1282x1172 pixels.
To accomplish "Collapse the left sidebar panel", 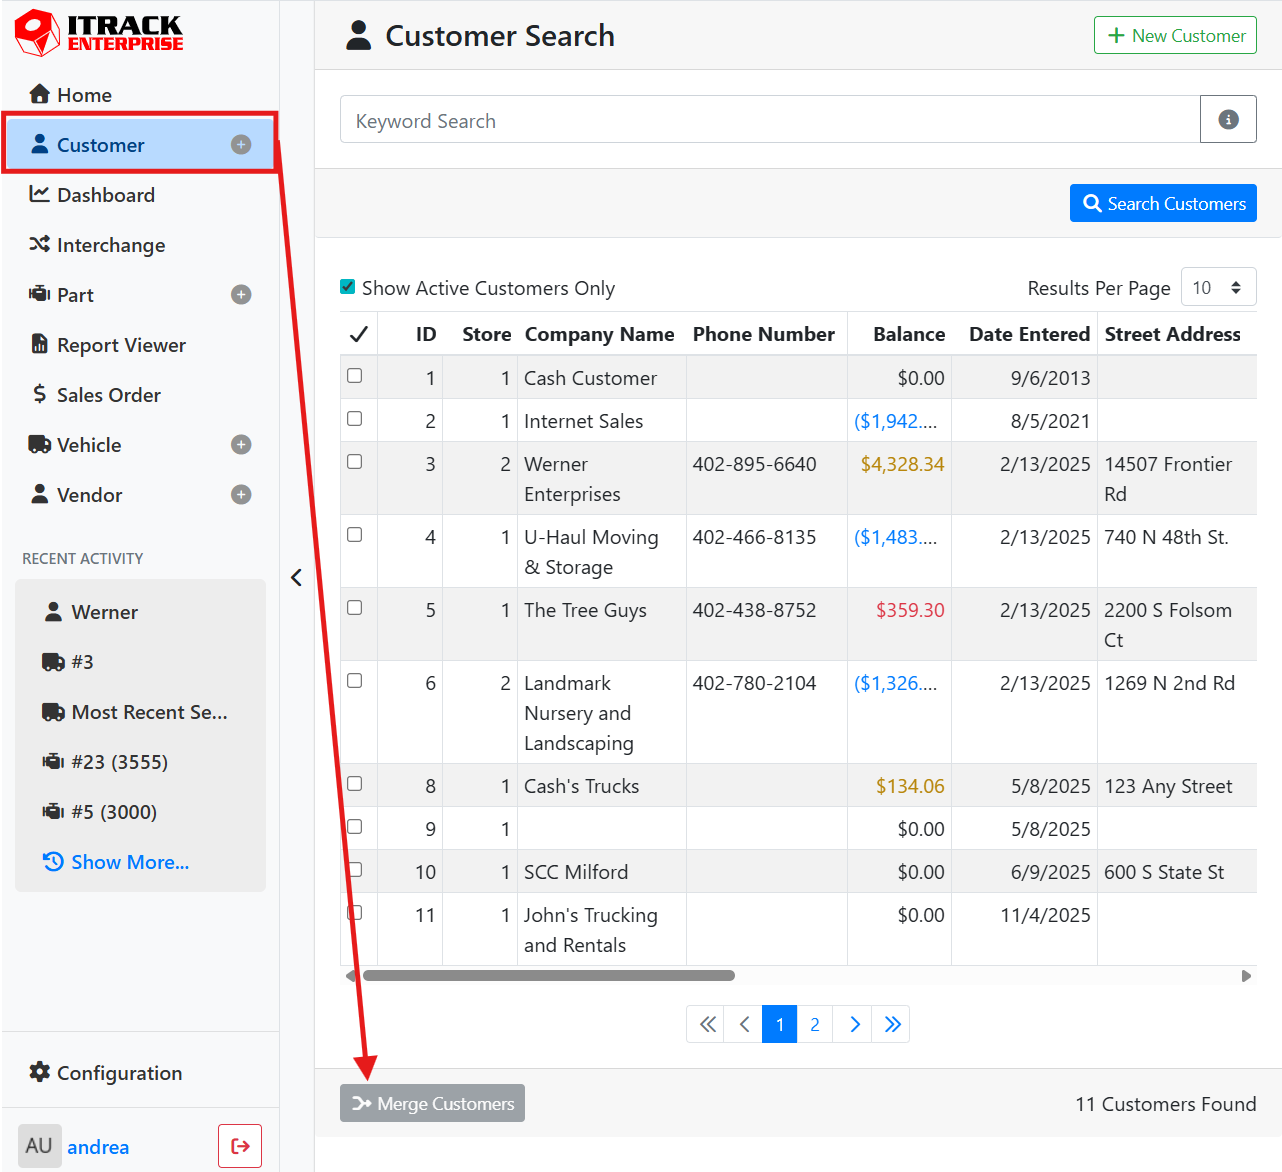I will pyautogui.click(x=296, y=578).
